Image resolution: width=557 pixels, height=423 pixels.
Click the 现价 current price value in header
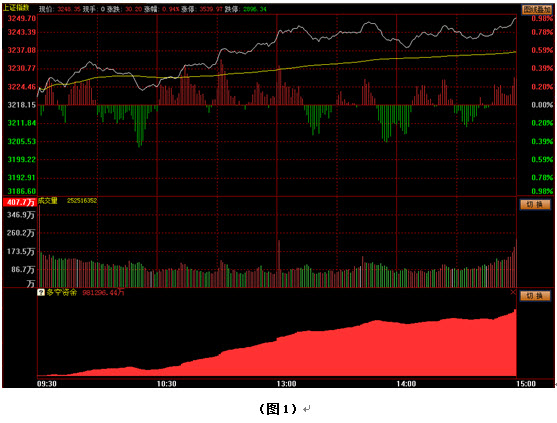[x=69, y=9]
